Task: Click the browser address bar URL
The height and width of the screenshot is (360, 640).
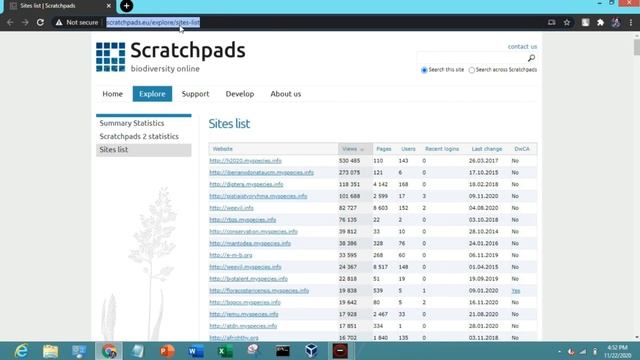Action: tap(153, 22)
